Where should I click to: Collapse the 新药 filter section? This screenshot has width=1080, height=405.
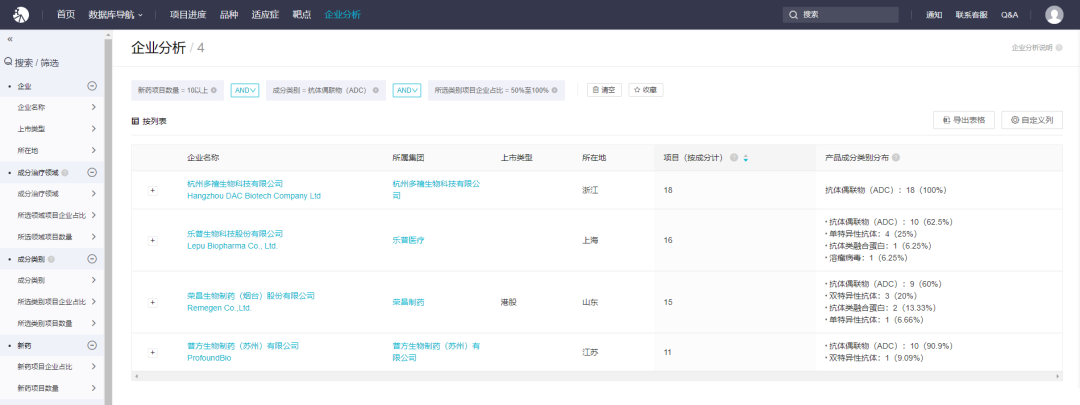92,345
